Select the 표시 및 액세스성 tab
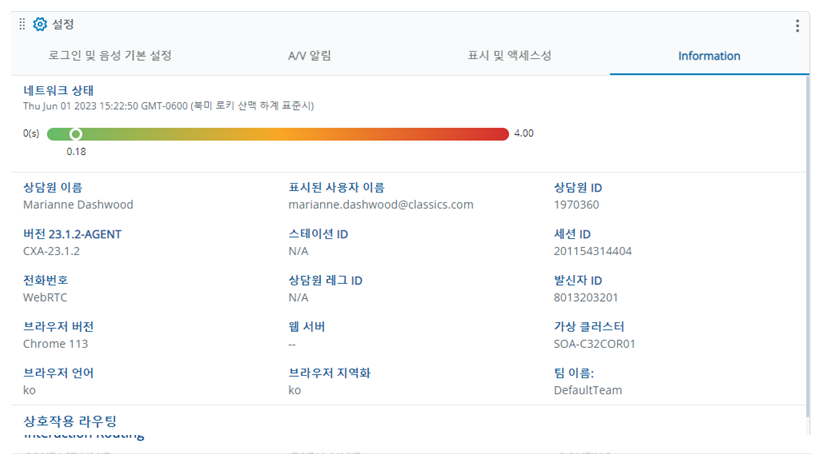The image size is (823, 454). (x=510, y=56)
